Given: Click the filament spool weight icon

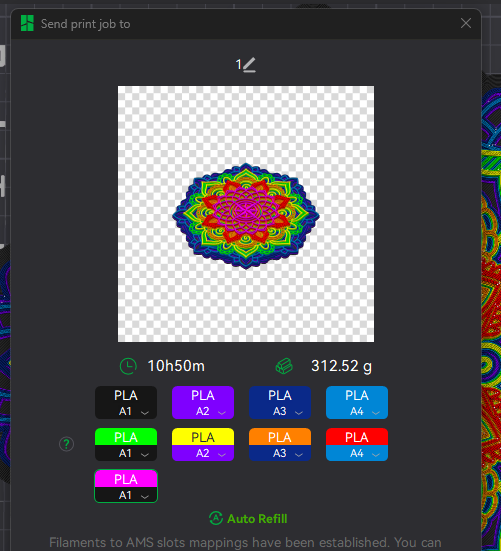Looking at the screenshot, I should [x=284, y=366].
